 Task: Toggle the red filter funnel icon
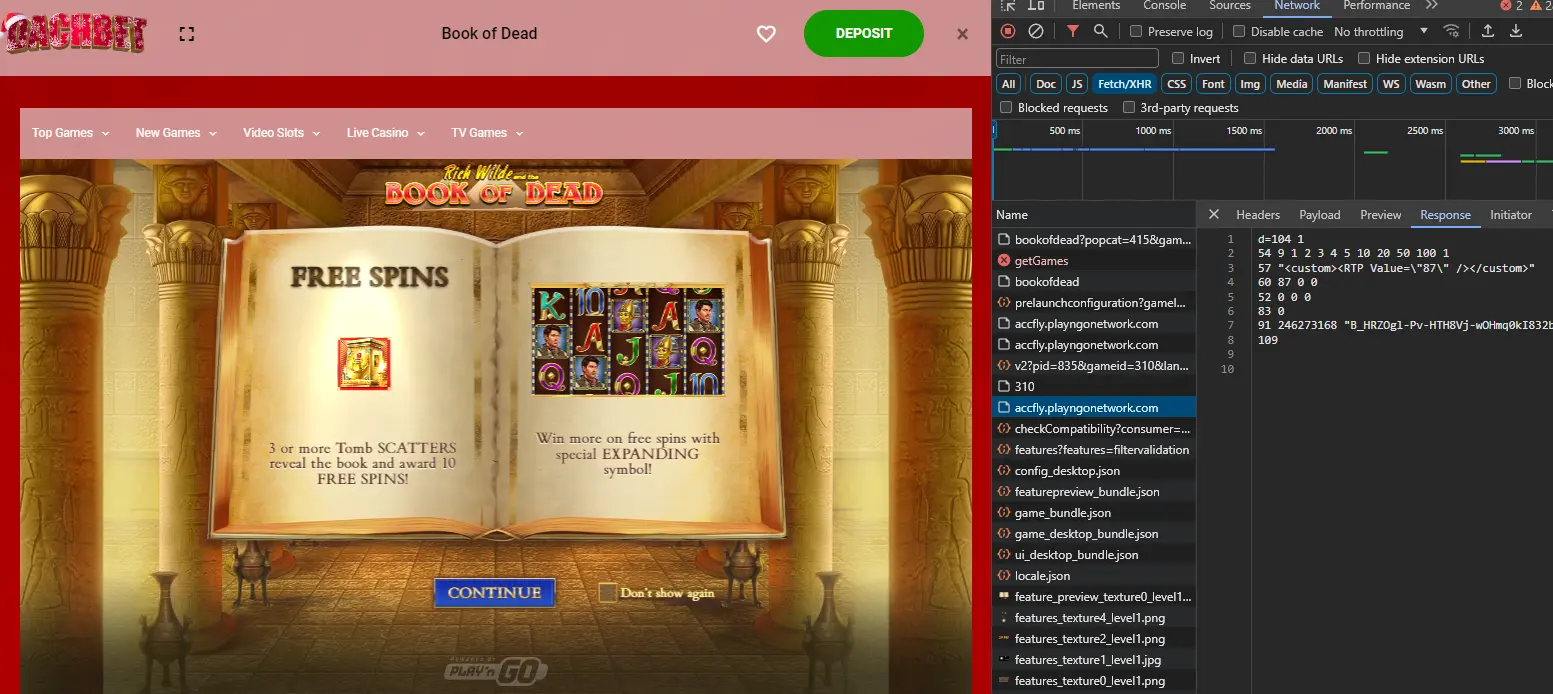1072,31
